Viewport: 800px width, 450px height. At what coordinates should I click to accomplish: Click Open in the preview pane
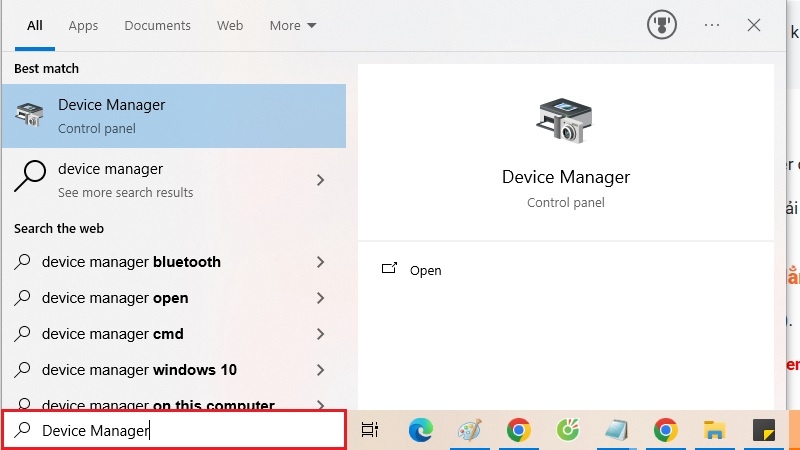(x=426, y=270)
